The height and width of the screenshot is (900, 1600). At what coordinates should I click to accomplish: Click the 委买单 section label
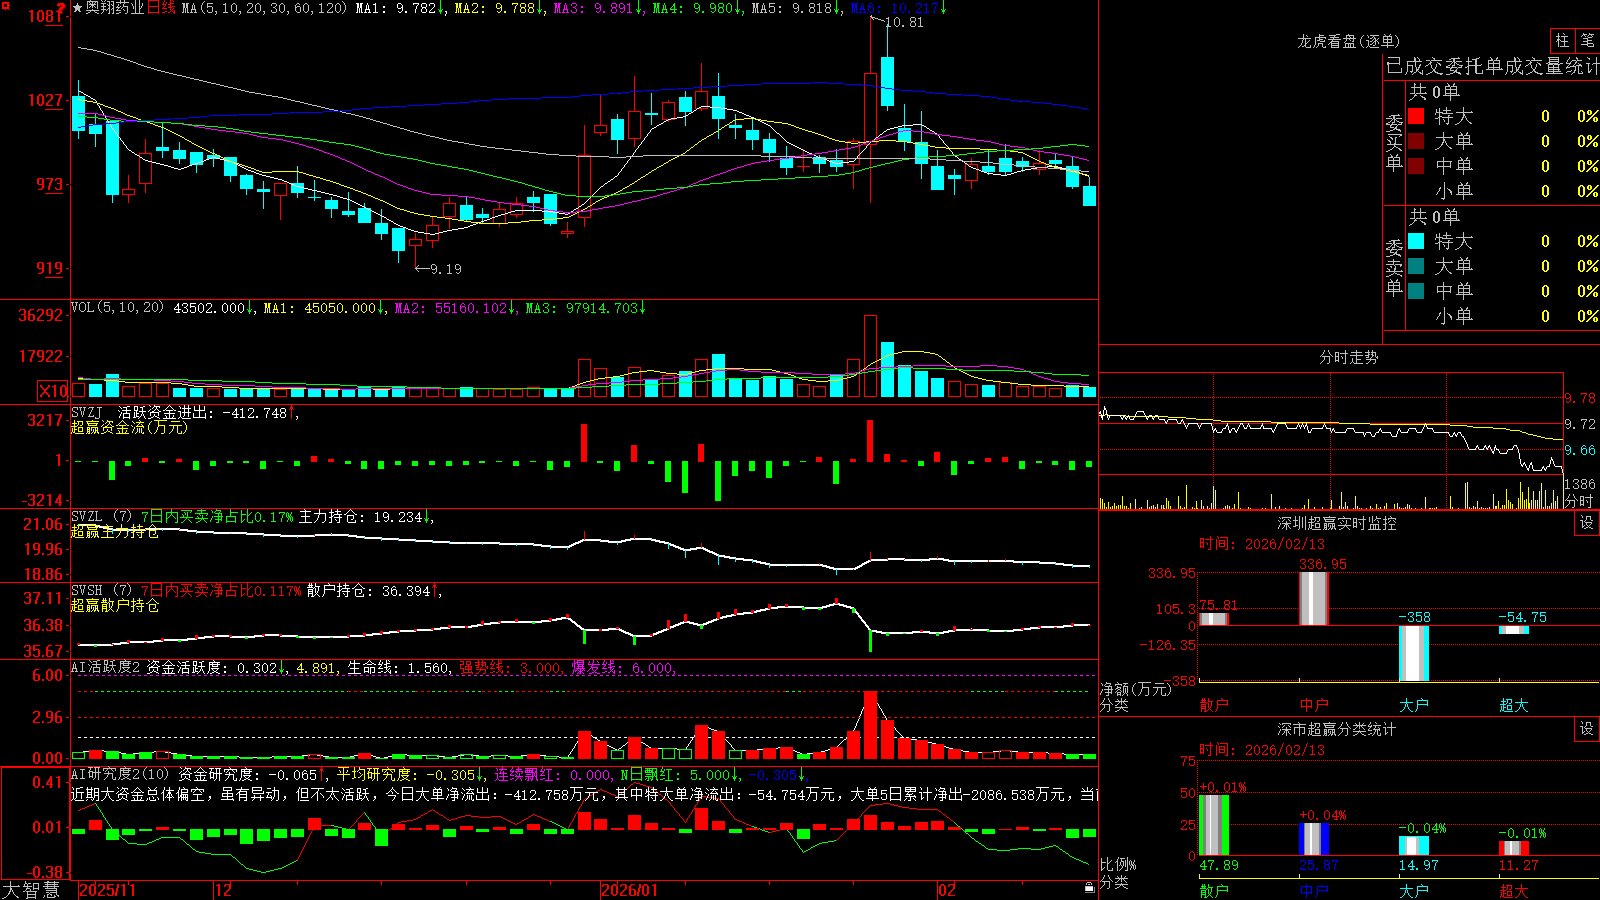click(x=1394, y=142)
